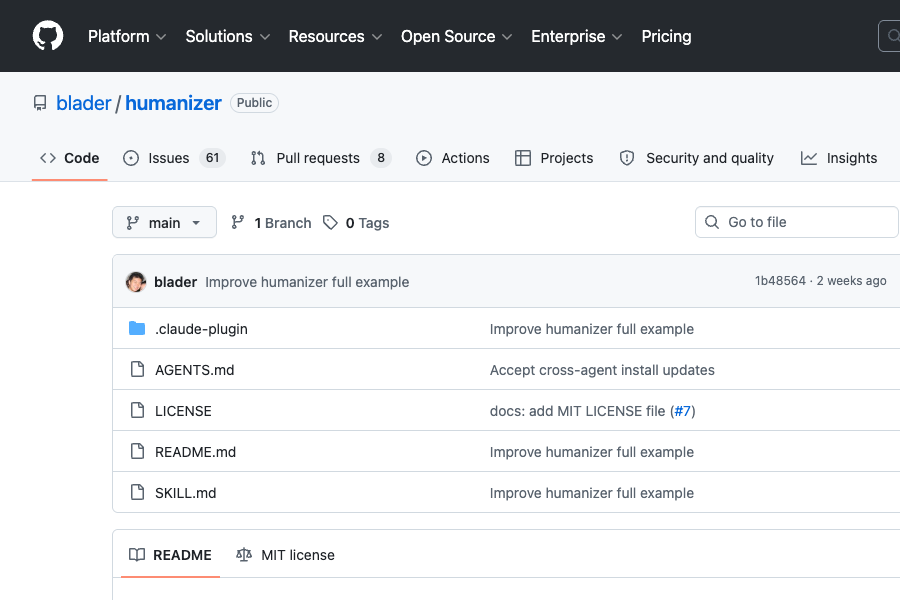Open the latest commit message link beside blader
Viewport: 900px width, 600px height.
click(x=307, y=282)
